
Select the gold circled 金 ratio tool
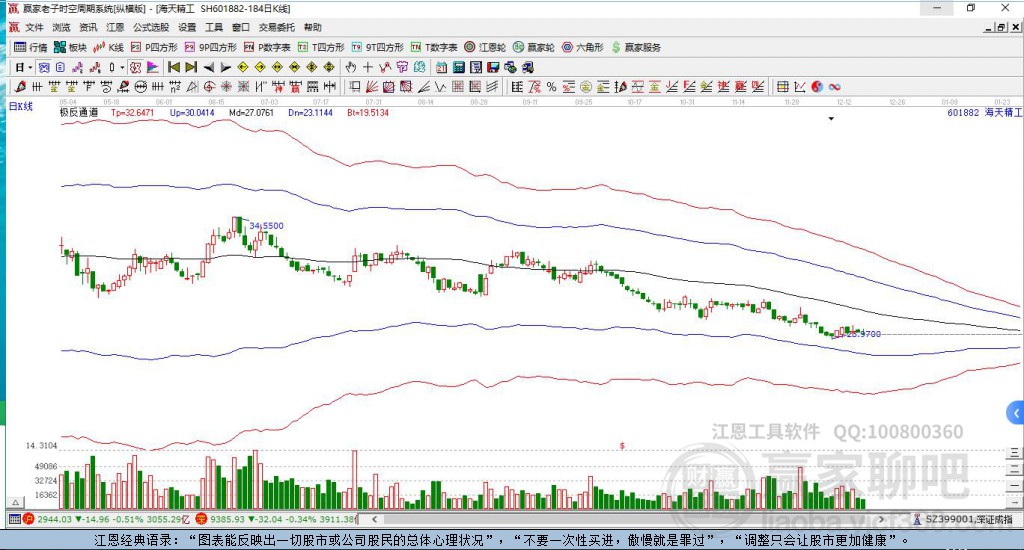[x=586, y=87]
